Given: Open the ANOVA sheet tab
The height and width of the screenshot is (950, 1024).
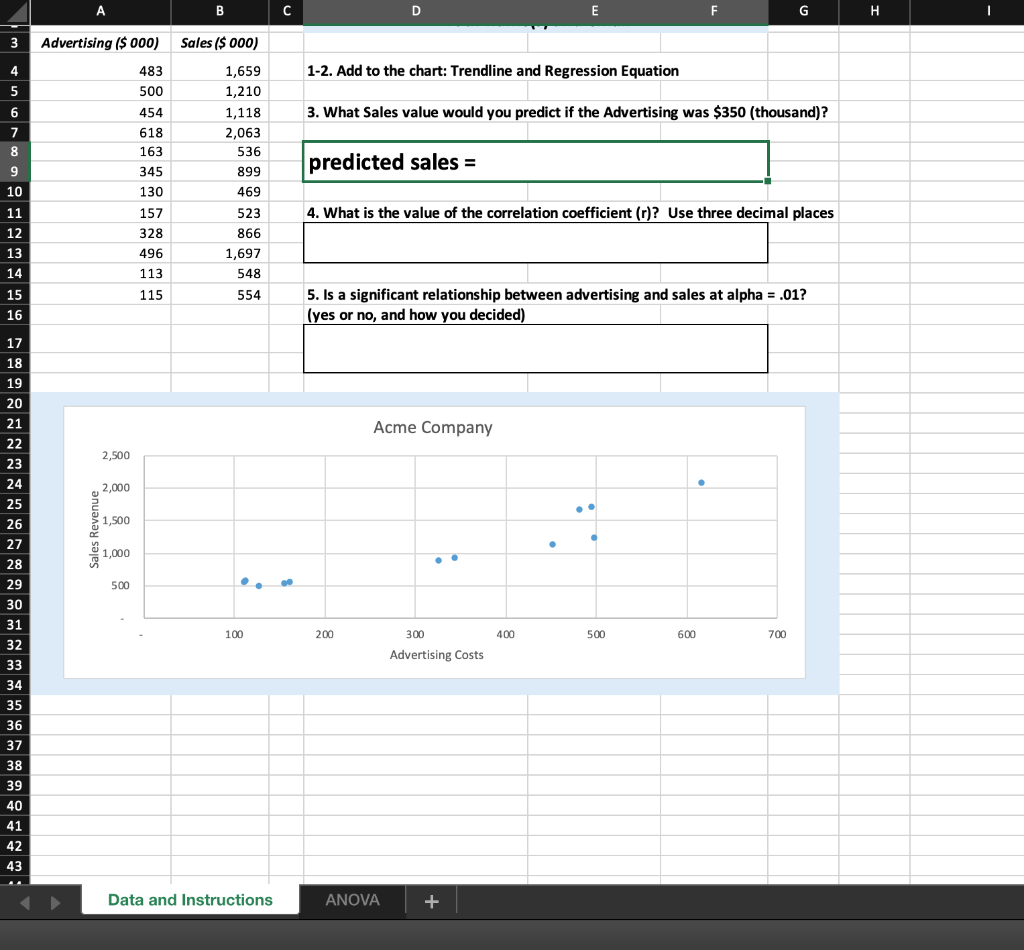Looking at the screenshot, I should 352,900.
